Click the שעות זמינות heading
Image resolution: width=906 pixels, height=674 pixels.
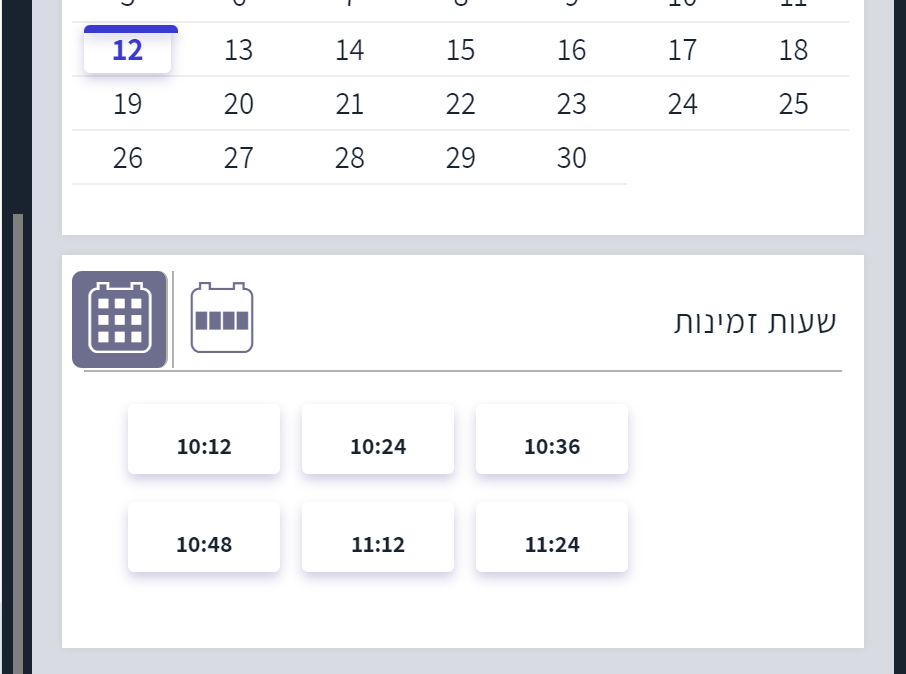756,322
